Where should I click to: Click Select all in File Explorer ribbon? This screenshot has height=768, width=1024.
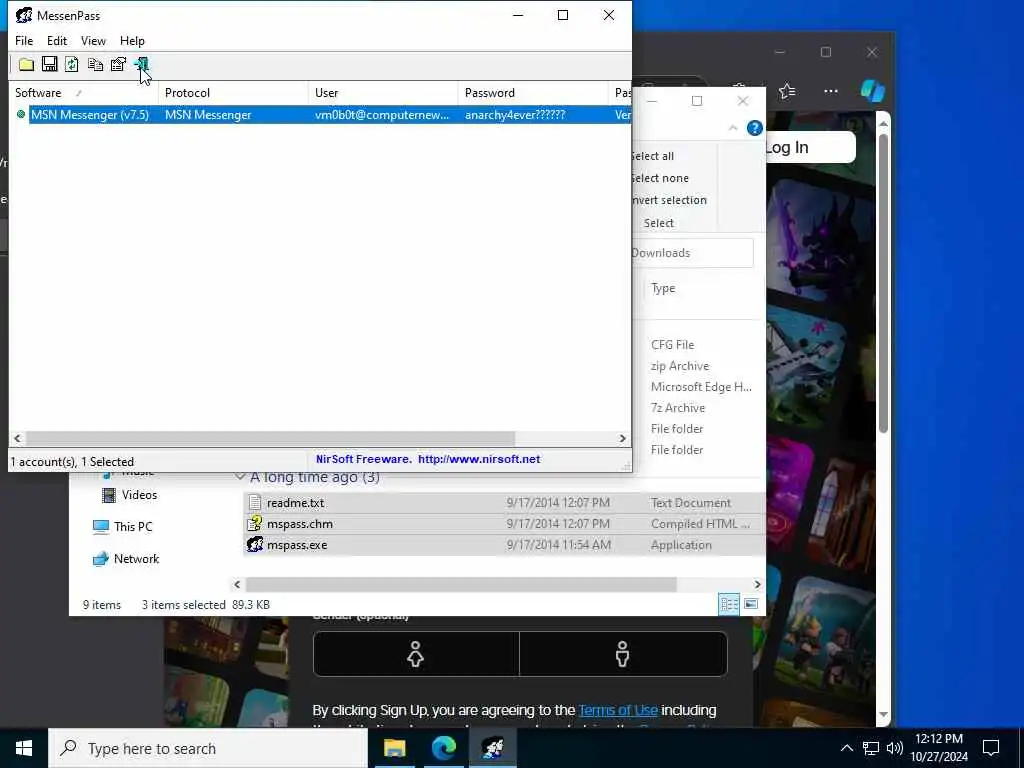pyautogui.click(x=652, y=156)
